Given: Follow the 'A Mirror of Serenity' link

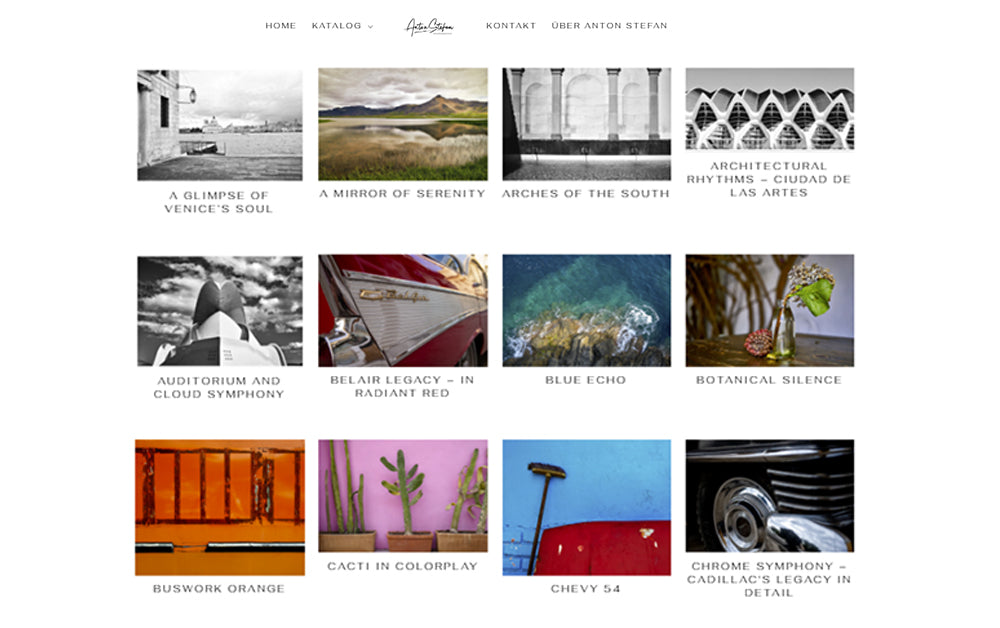Looking at the screenshot, I should tap(402, 193).
